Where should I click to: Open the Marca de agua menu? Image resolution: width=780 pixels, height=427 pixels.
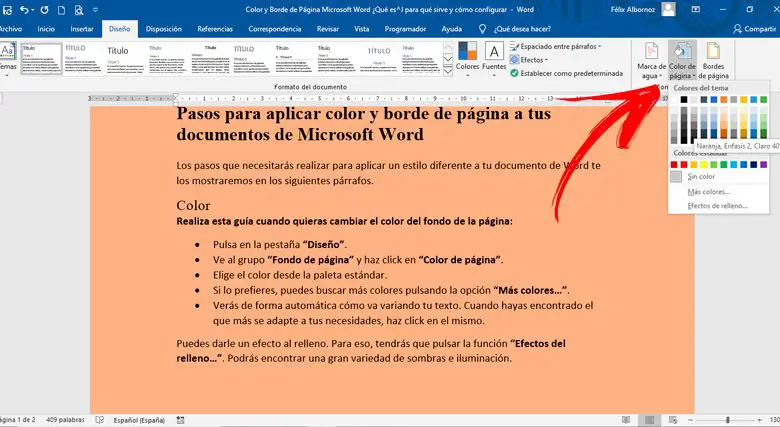point(651,61)
